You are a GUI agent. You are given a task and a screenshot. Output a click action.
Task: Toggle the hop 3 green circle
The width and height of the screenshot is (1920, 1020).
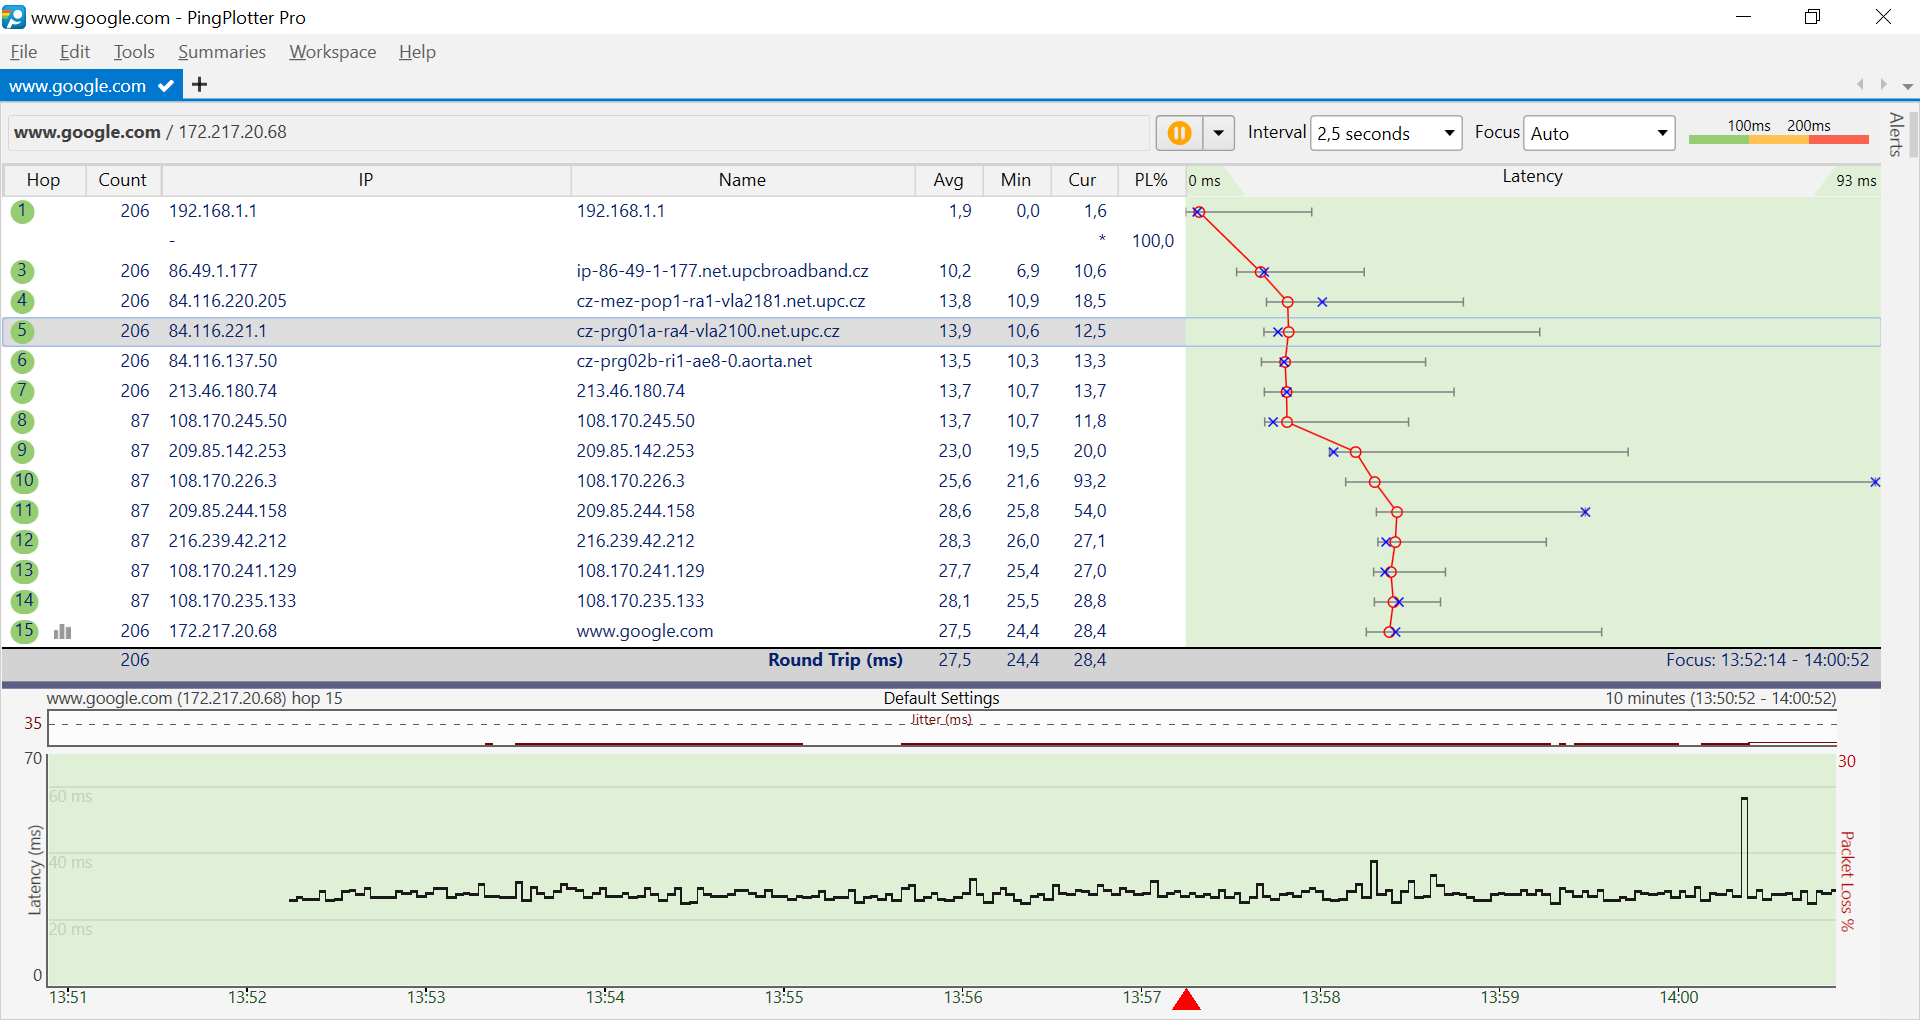tap(22, 271)
